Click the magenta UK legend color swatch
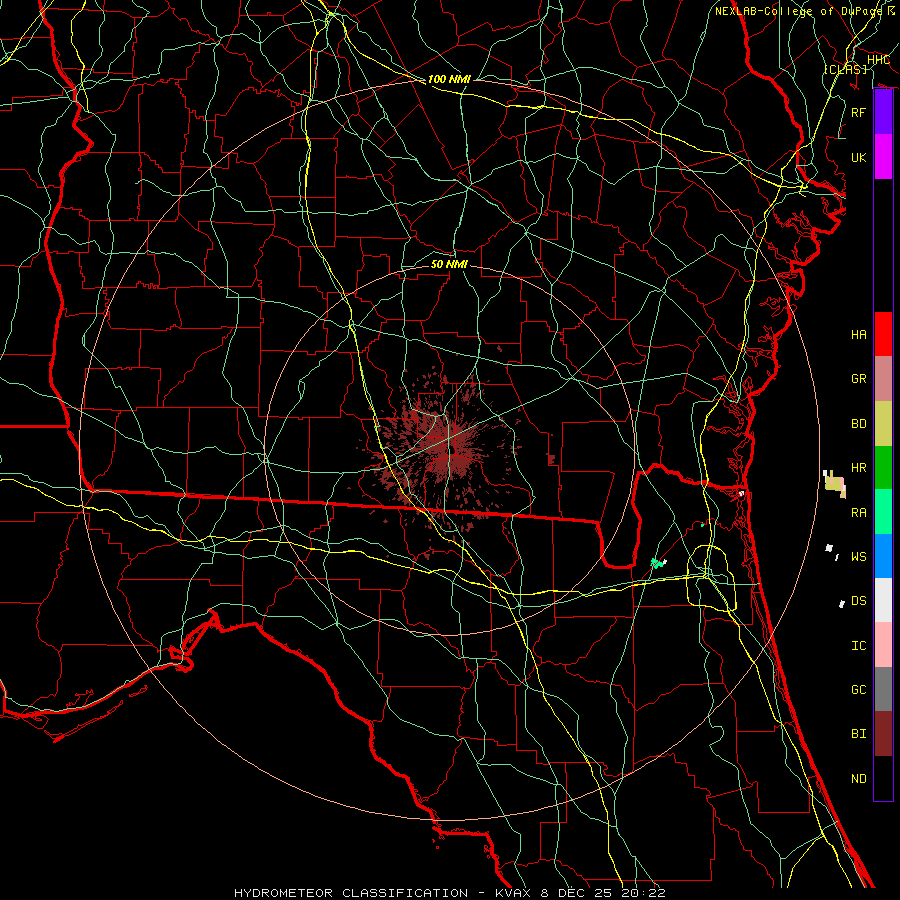Screen dimensions: 900x900 (883, 157)
